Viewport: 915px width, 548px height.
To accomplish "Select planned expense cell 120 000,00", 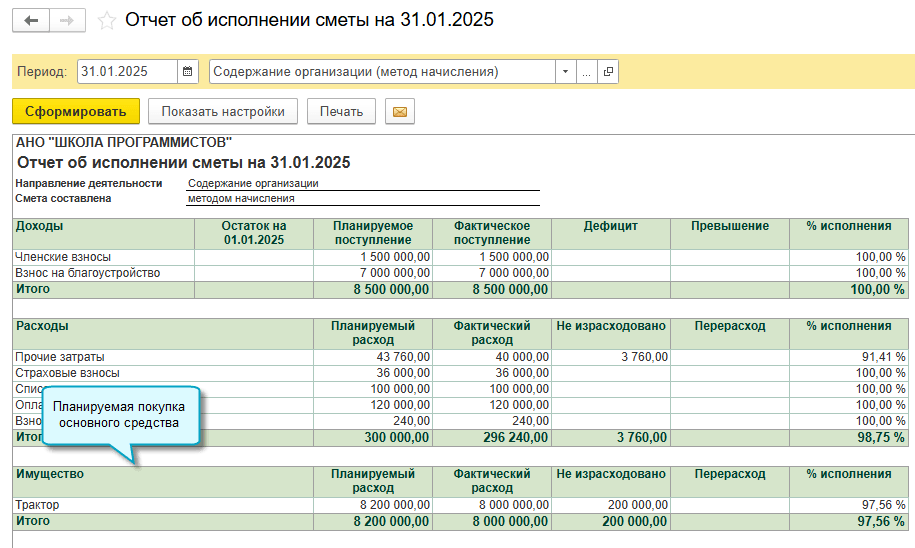I will (x=373, y=404).
